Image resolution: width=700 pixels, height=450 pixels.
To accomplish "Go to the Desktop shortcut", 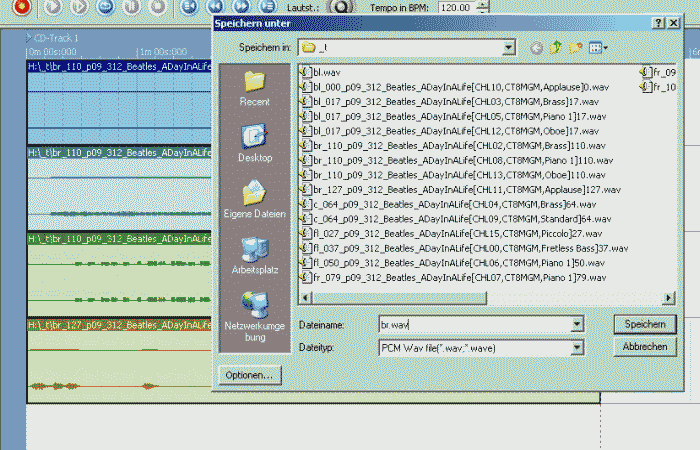I will coord(254,143).
